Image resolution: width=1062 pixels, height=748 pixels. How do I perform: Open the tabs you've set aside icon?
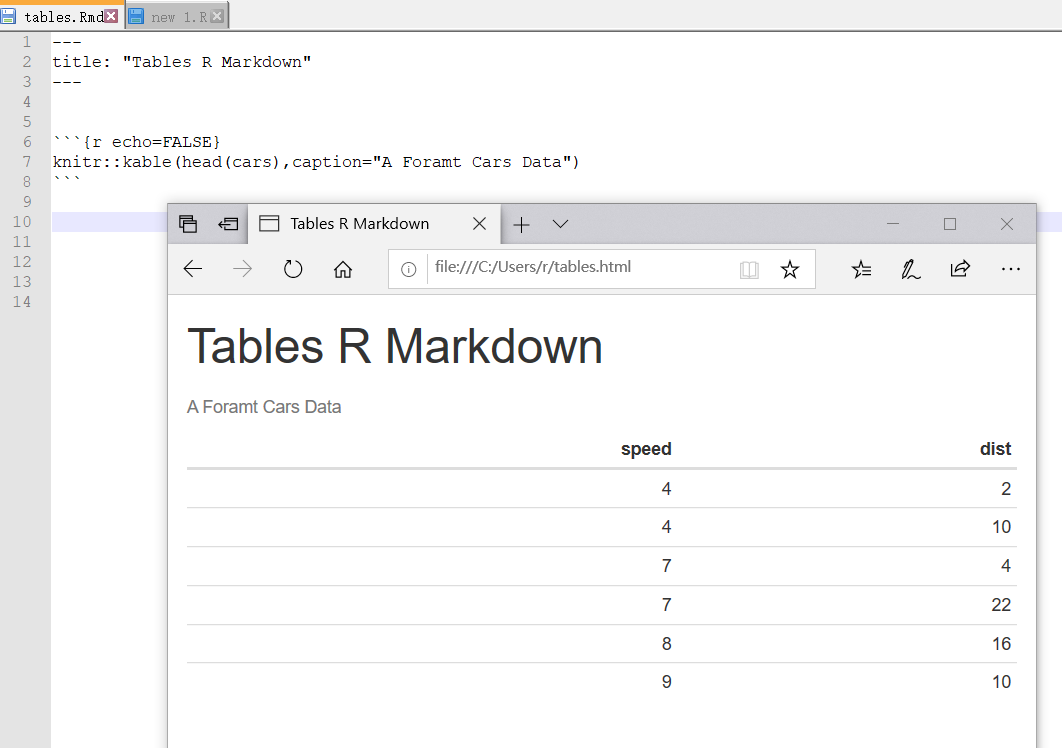[x=188, y=224]
